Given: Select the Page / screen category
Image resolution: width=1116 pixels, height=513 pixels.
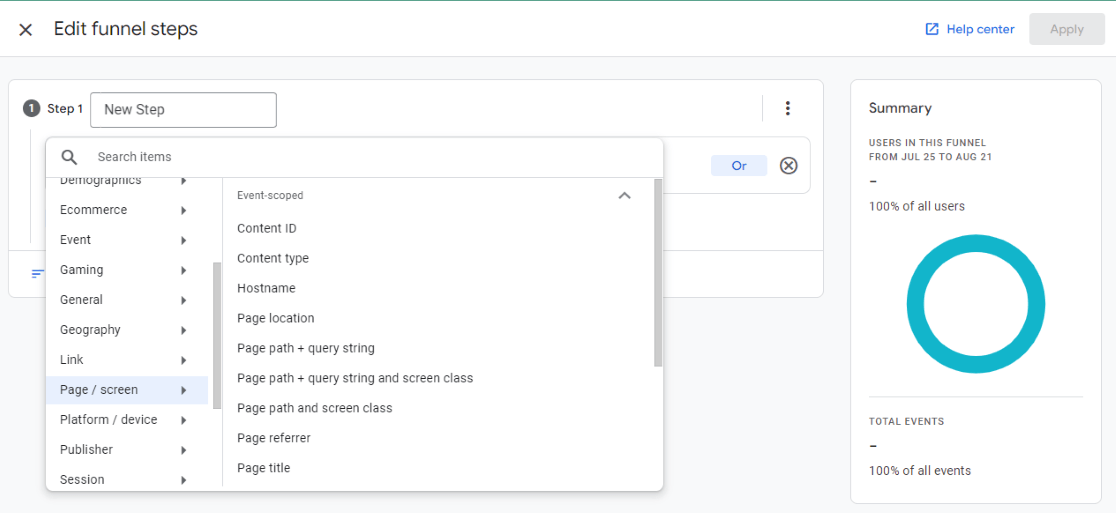Looking at the screenshot, I should pos(100,390).
